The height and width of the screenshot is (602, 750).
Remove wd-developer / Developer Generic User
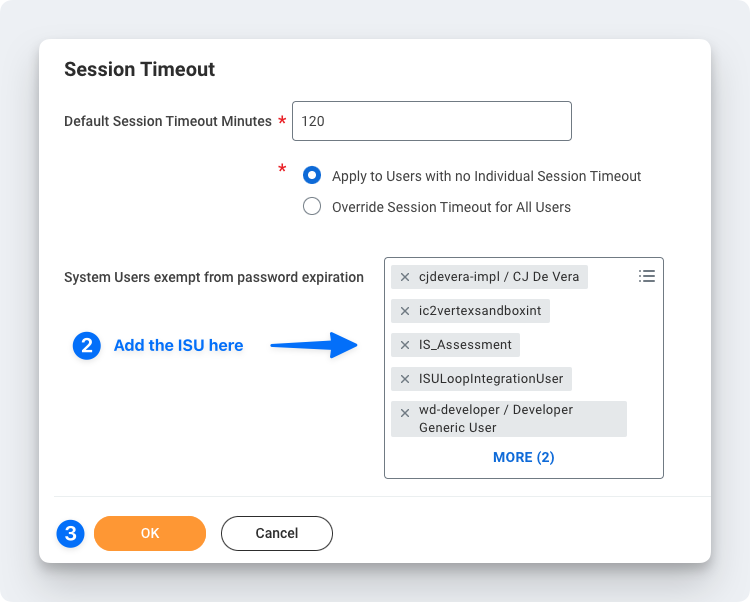point(405,412)
